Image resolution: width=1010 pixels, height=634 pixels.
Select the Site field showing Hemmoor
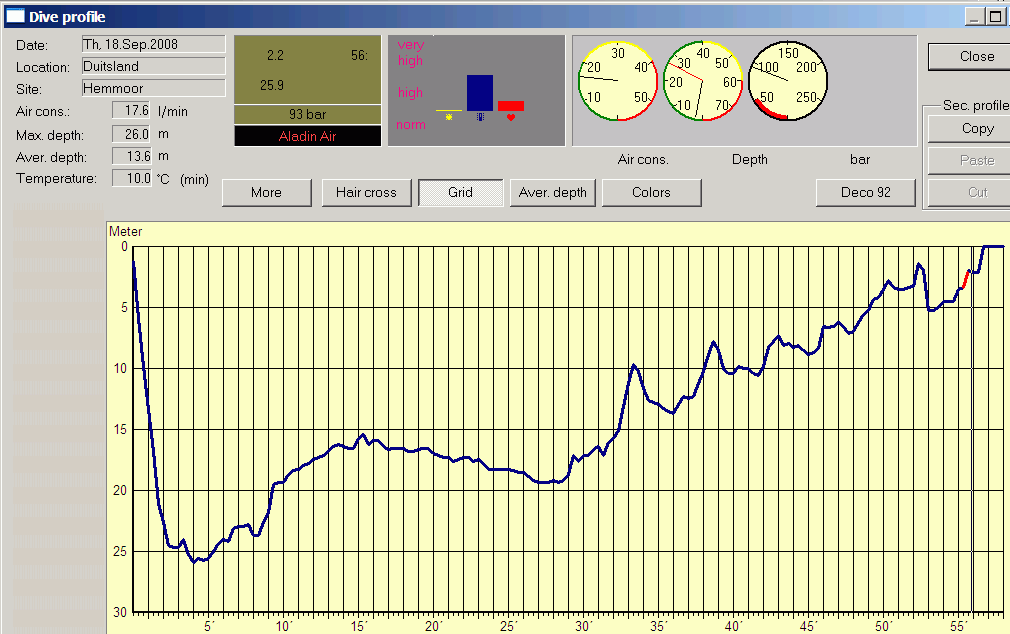pyautogui.click(x=154, y=88)
